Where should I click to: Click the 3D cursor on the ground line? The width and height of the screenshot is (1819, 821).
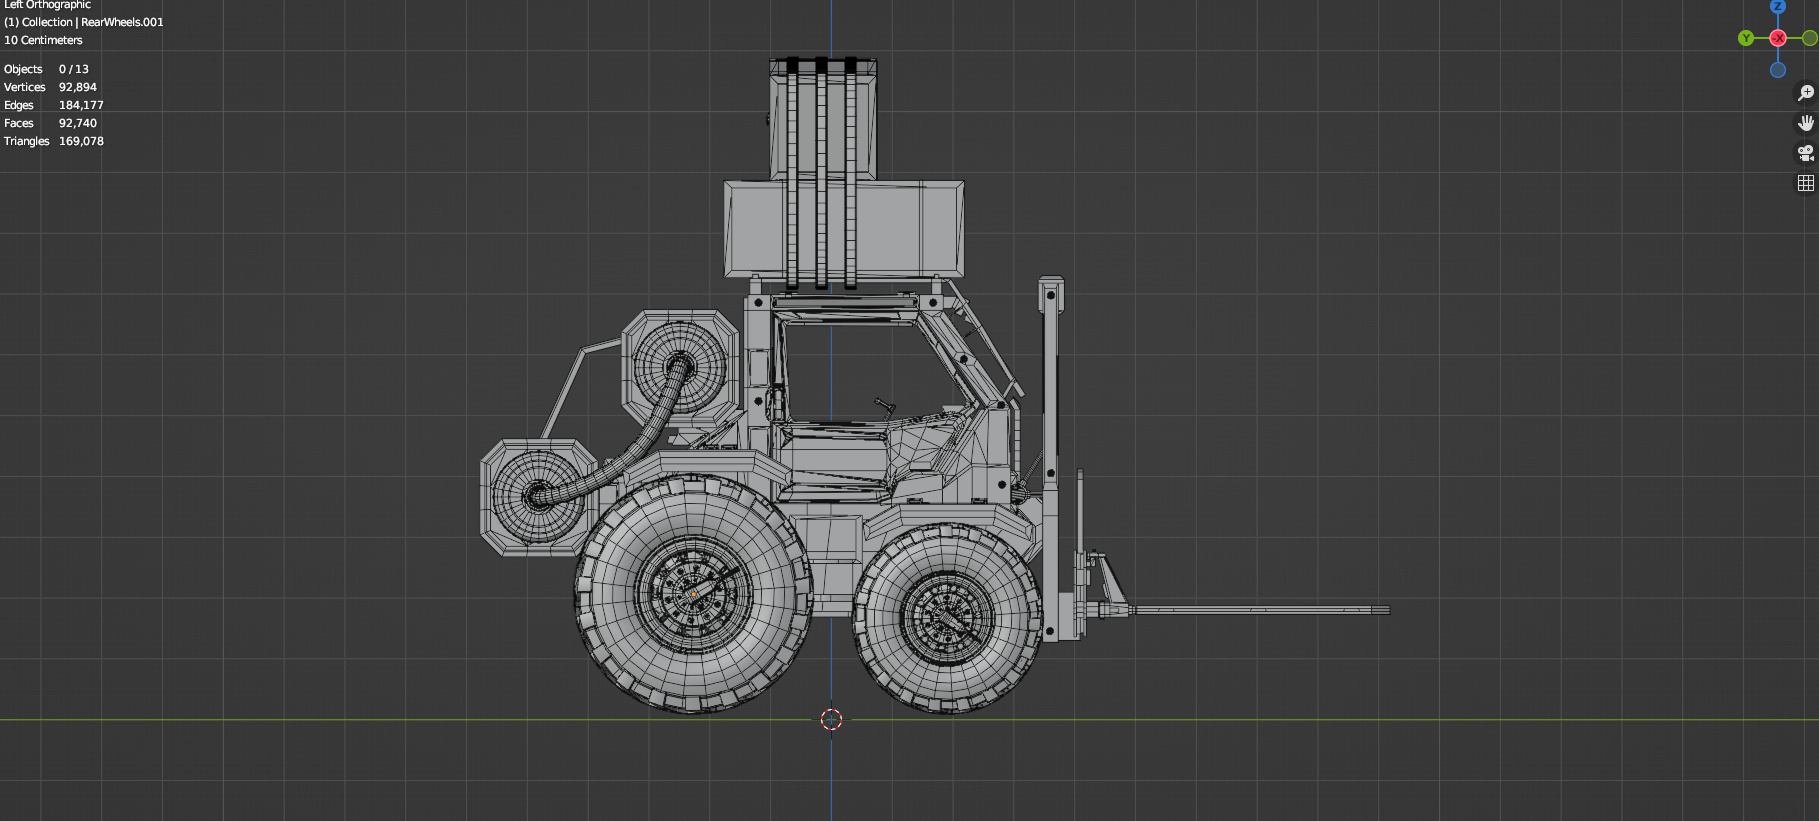point(831,719)
